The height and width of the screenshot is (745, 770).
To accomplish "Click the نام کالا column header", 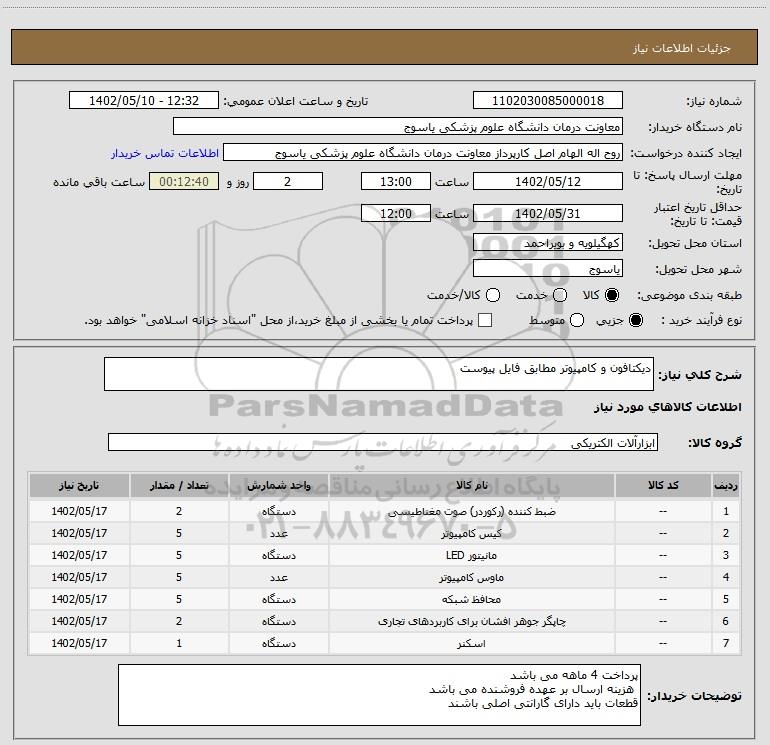I will pyautogui.click(x=471, y=485).
